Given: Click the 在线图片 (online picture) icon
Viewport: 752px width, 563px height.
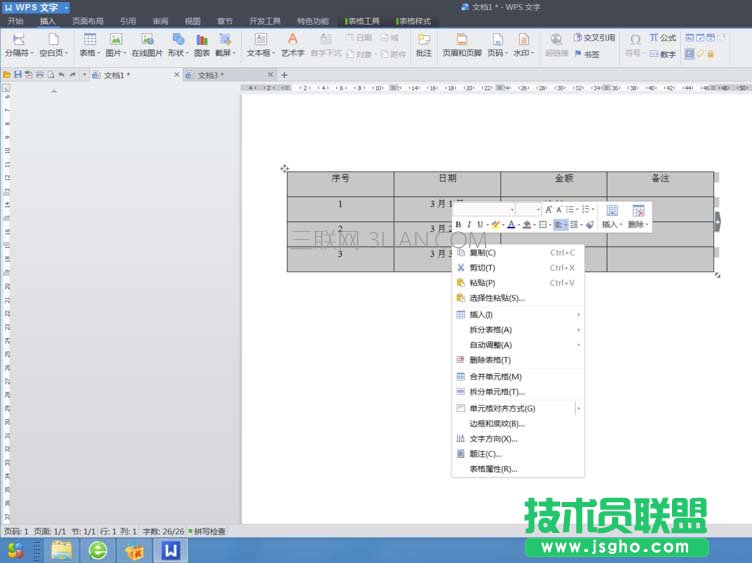Looking at the screenshot, I should click(147, 40).
